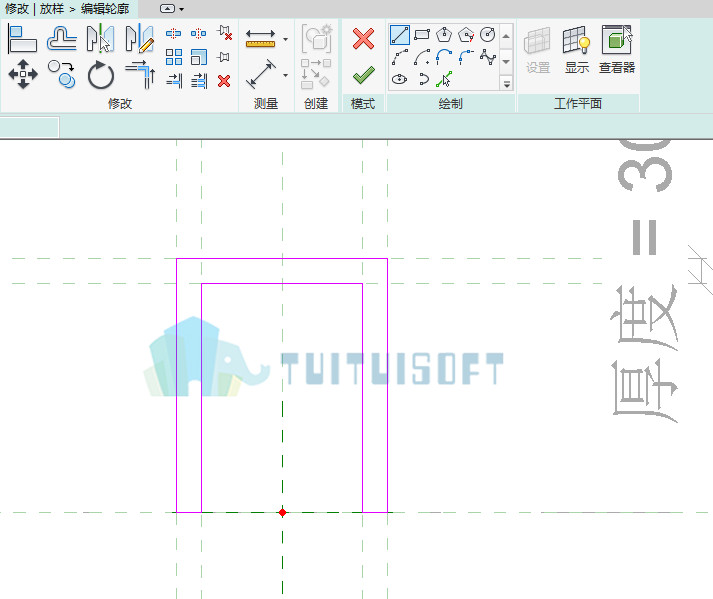Select the Pick Lines tool
Image resolution: width=713 pixels, height=599 pixels.
[444, 79]
